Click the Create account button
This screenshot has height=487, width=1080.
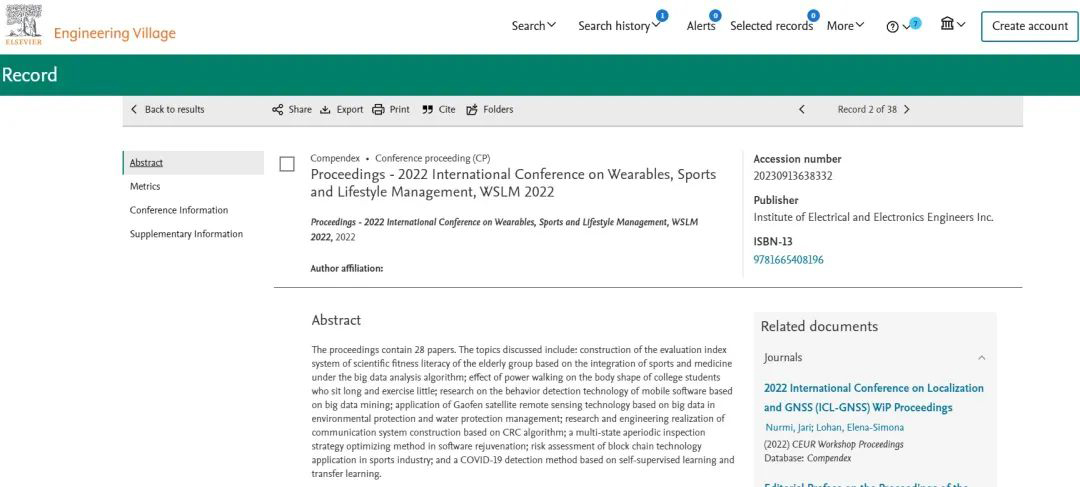pyautogui.click(x=1030, y=26)
